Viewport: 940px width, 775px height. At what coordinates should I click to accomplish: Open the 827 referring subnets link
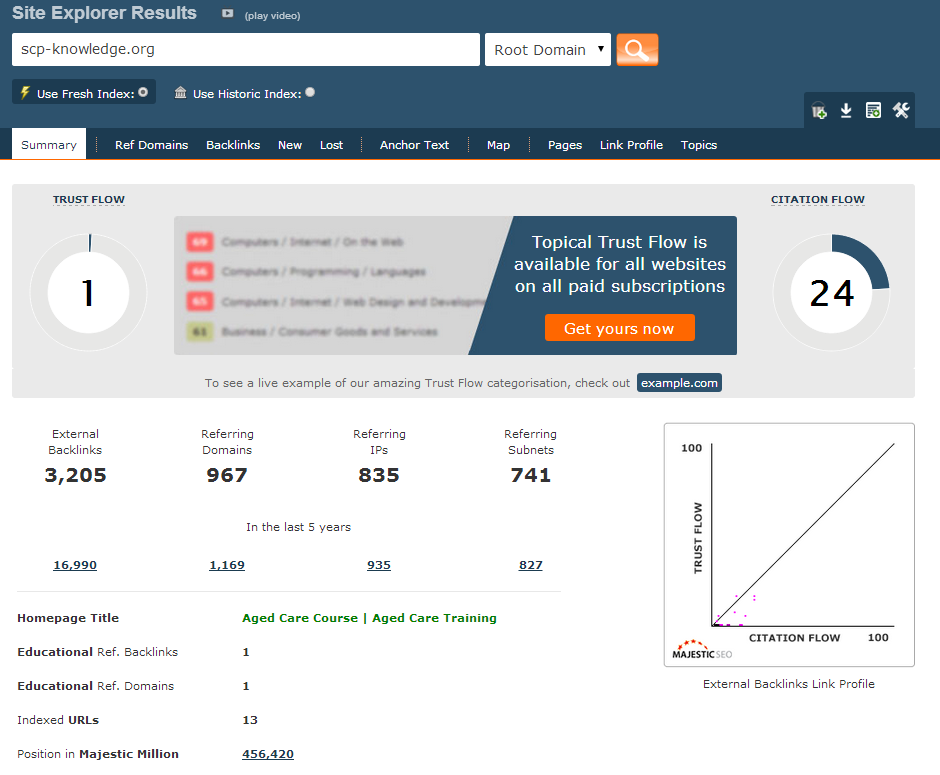point(531,565)
